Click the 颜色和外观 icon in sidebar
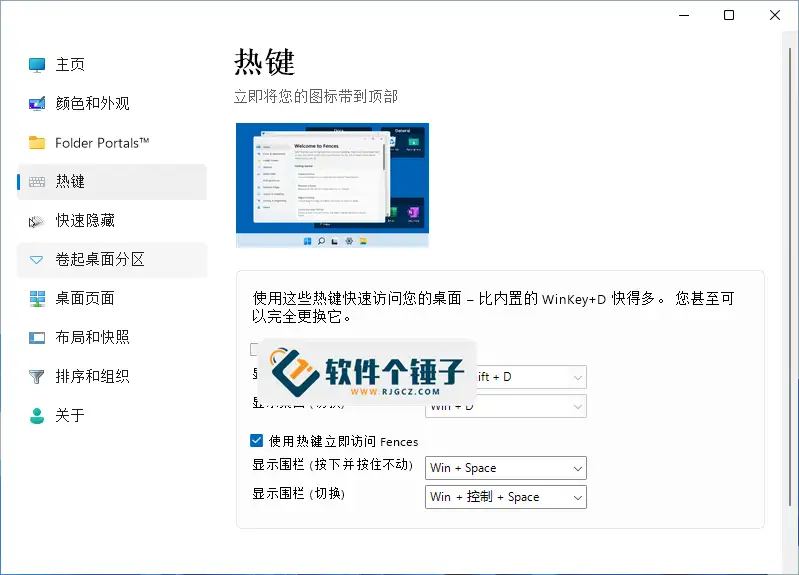Viewport: 799px width, 575px height. click(x=37, y=103)
